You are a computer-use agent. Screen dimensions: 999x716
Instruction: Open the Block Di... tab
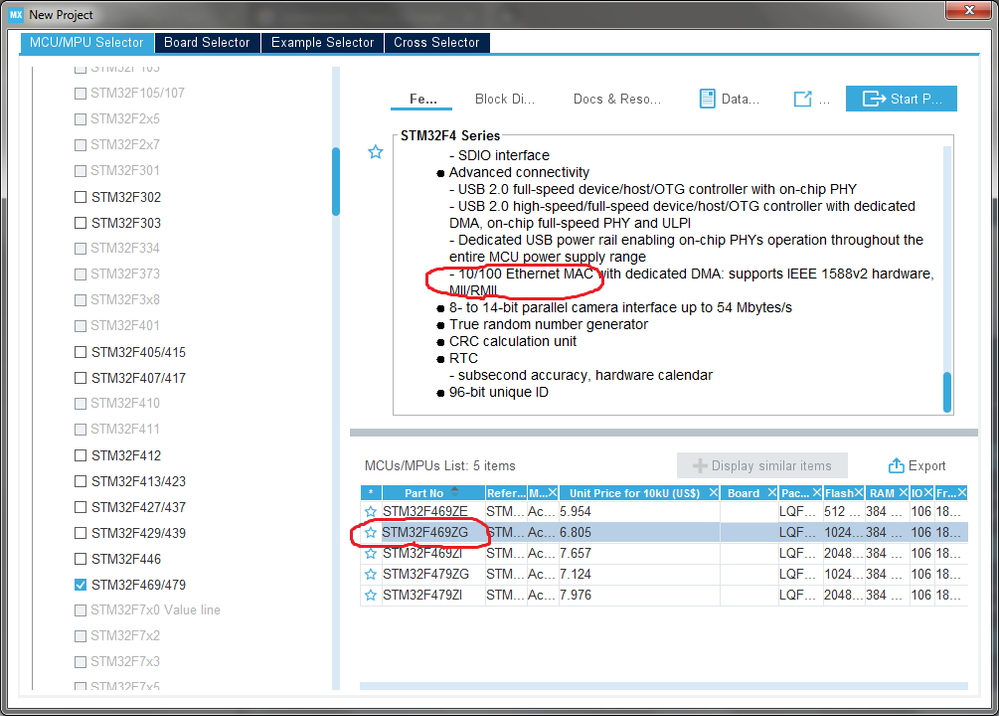click(505, 99)
